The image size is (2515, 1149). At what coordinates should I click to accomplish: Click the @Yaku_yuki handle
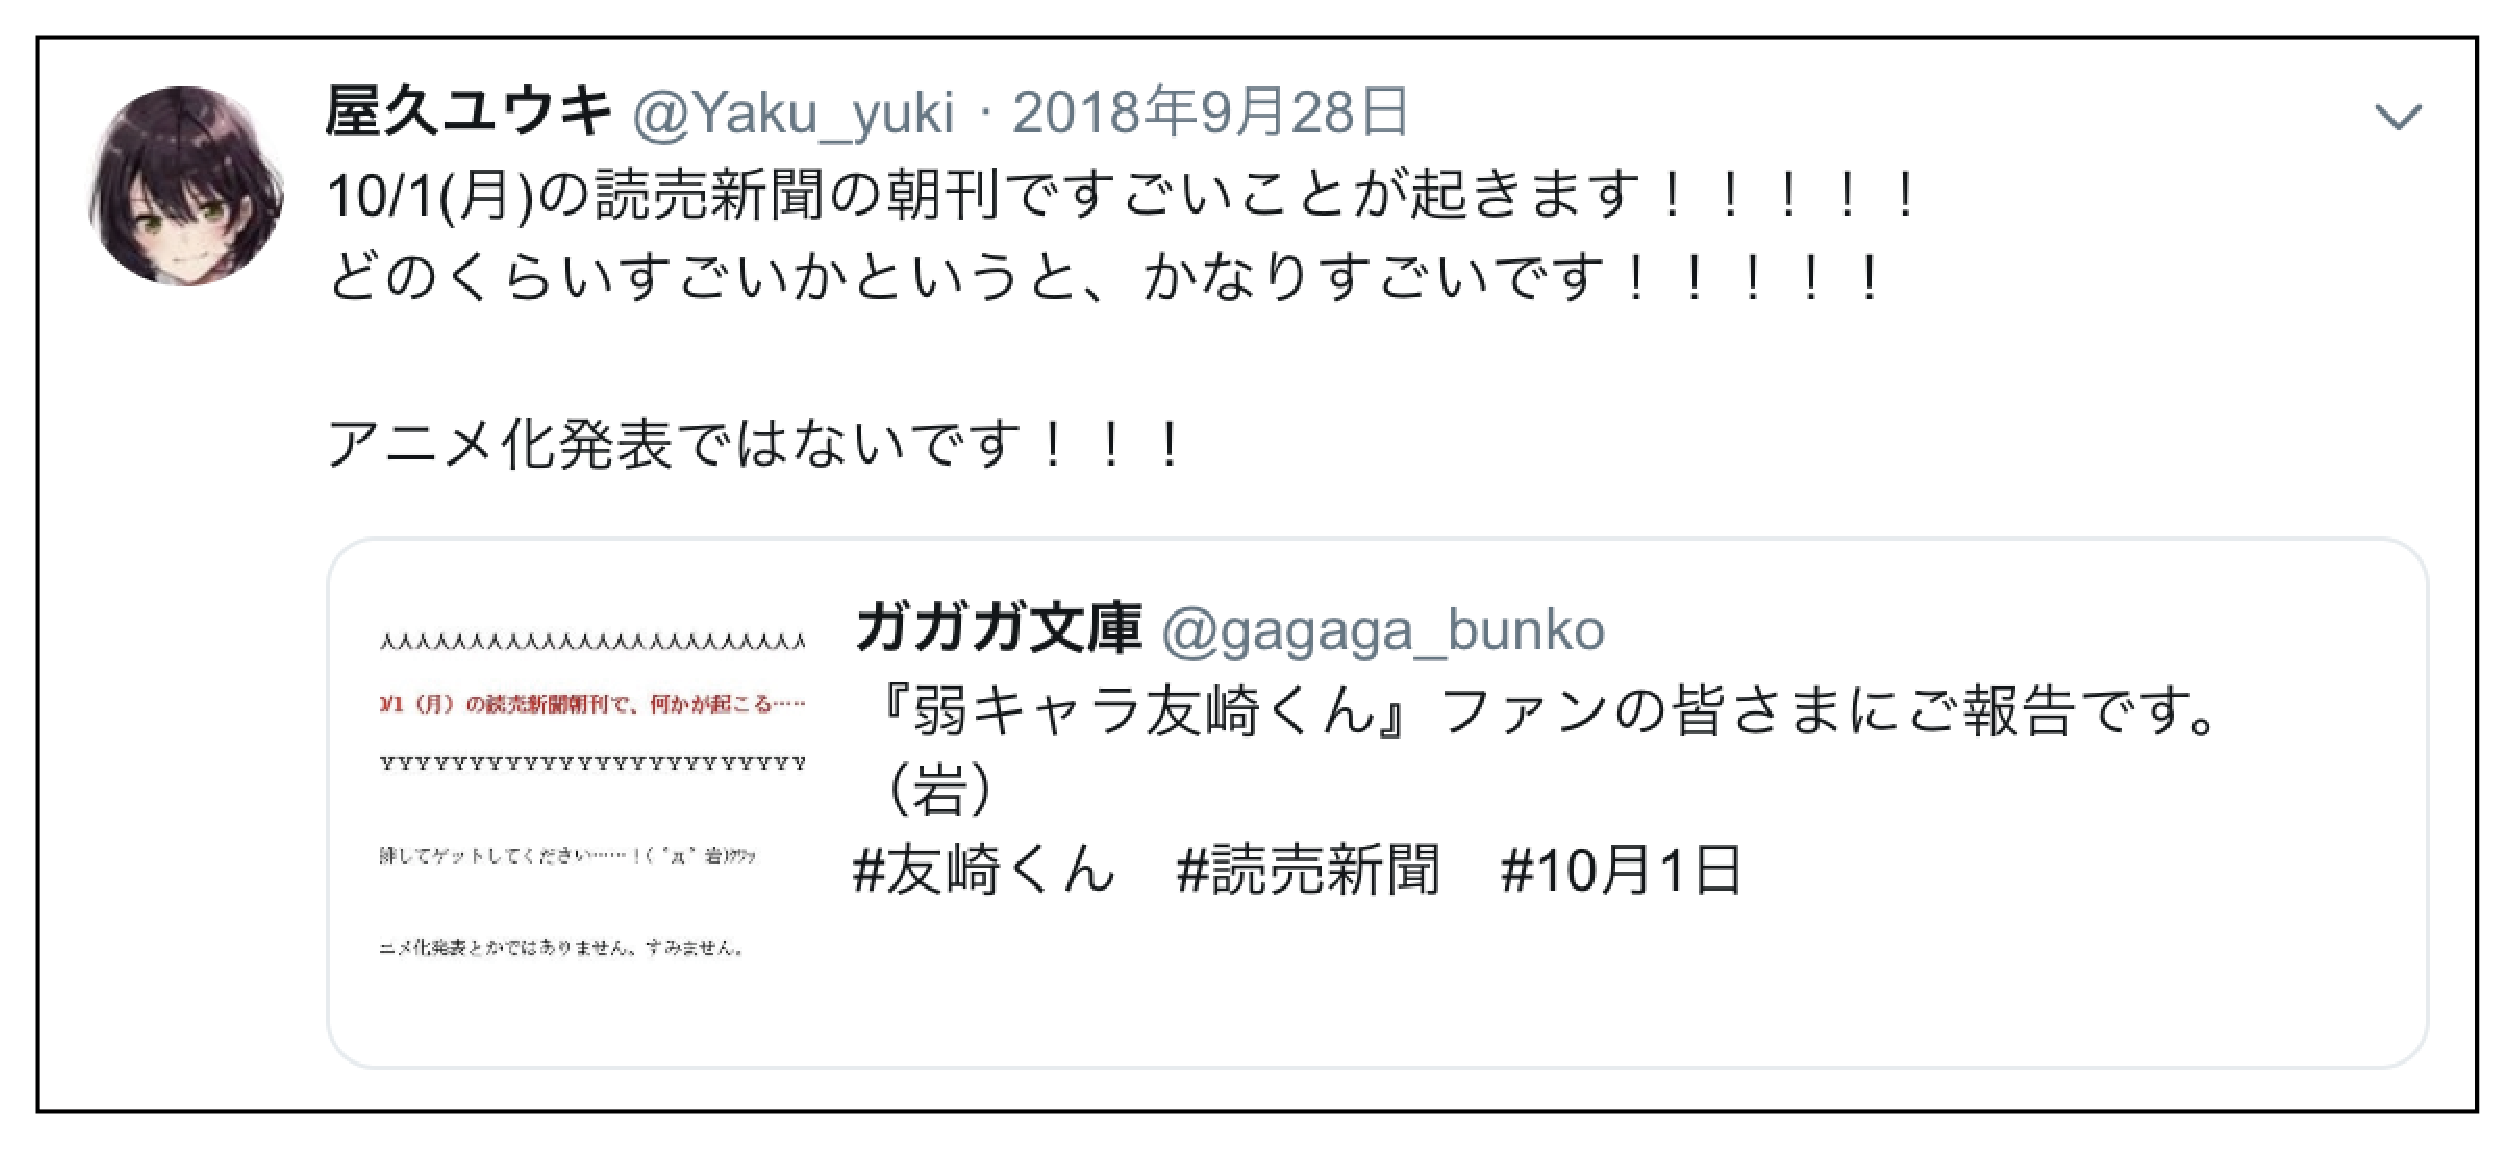click(x=793, y=113)
